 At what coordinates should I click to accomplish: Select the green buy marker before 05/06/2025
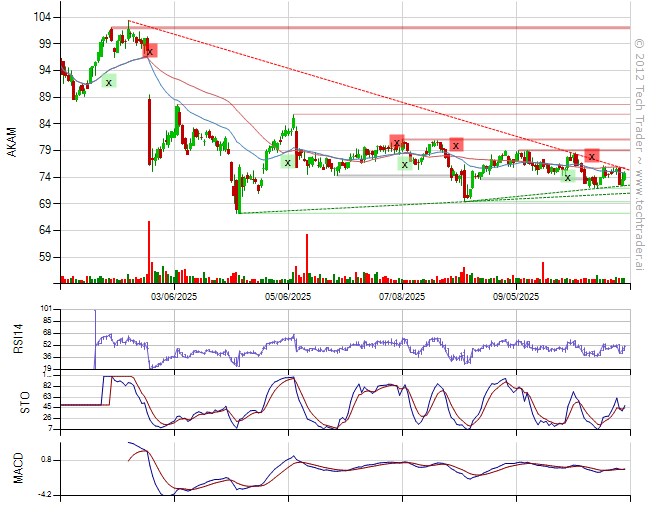coord(287,161)
